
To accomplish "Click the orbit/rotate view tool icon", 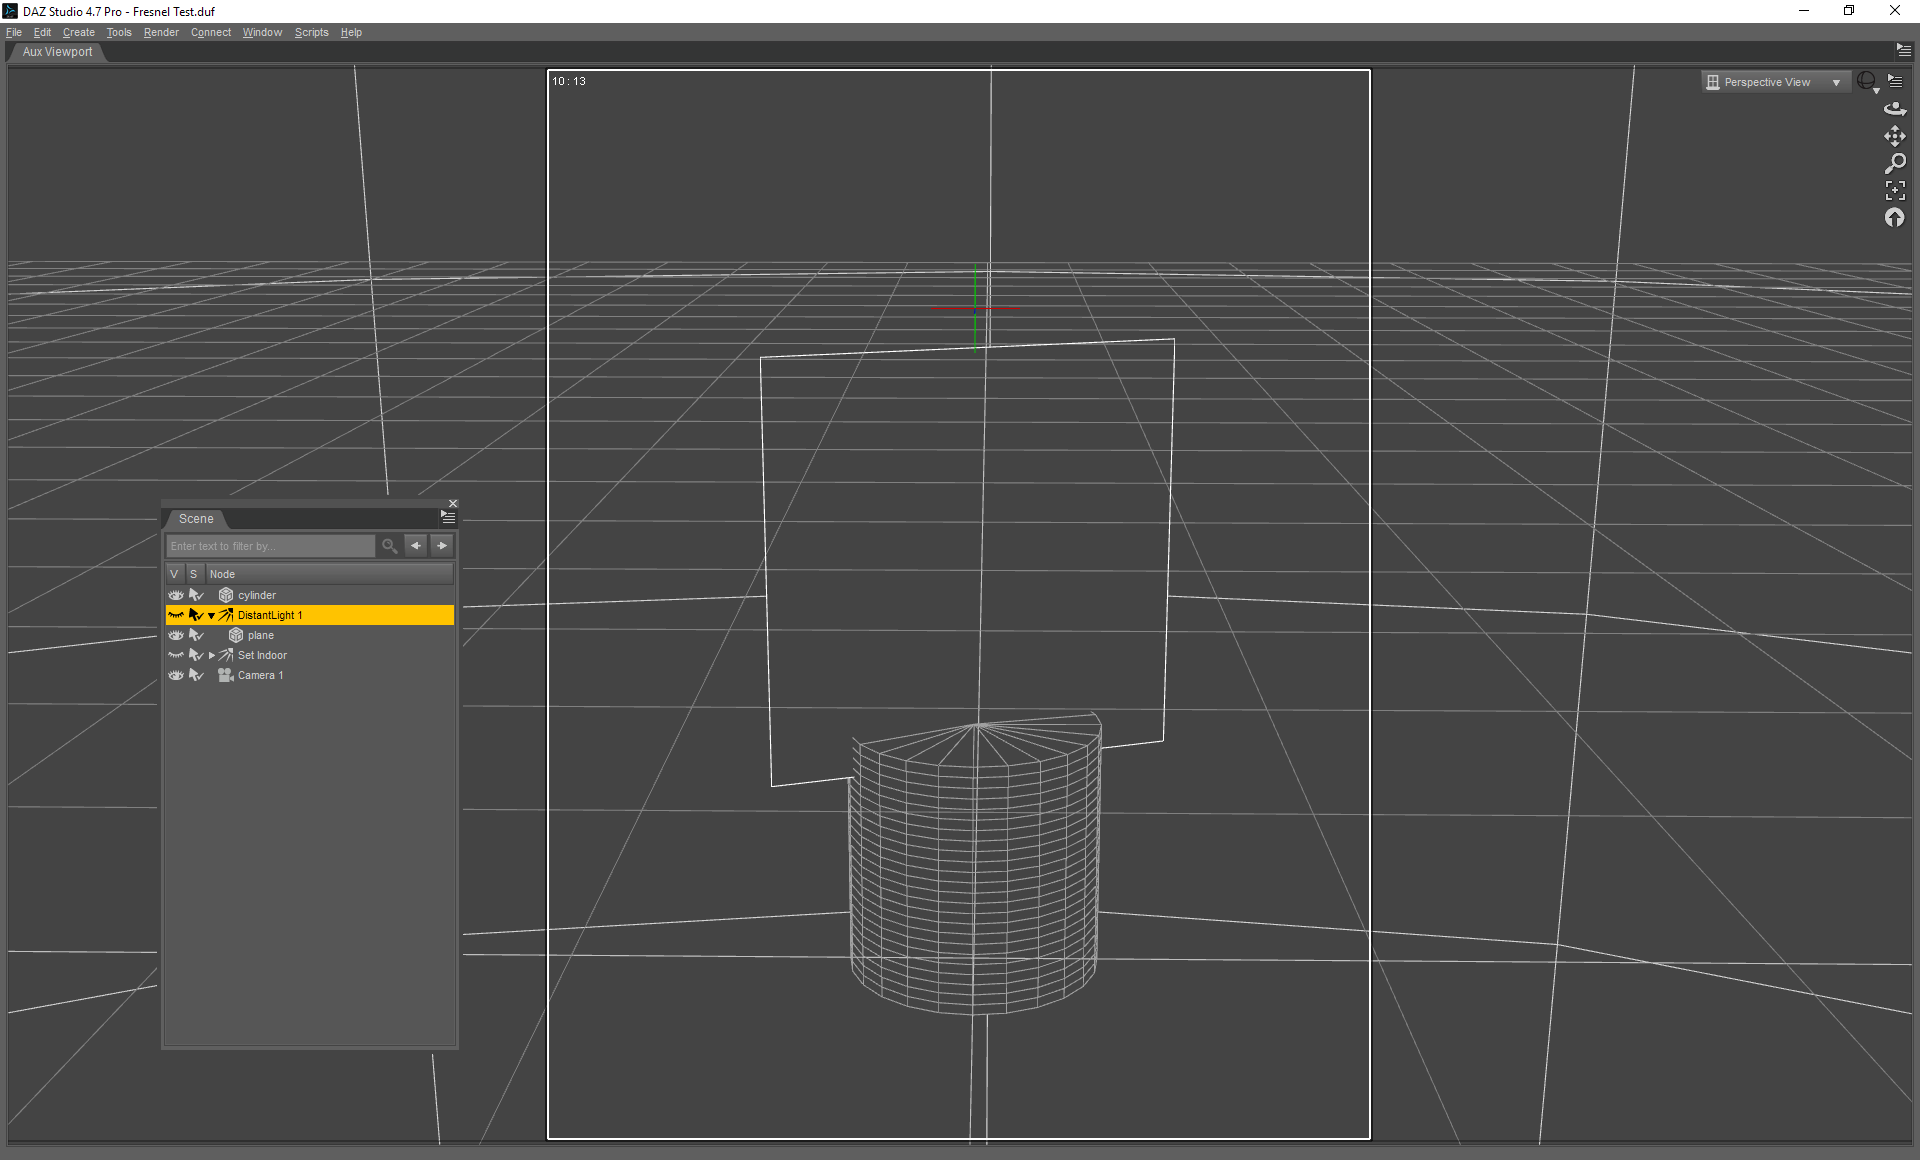I will pyautogui.click(x=1894, y=109).
